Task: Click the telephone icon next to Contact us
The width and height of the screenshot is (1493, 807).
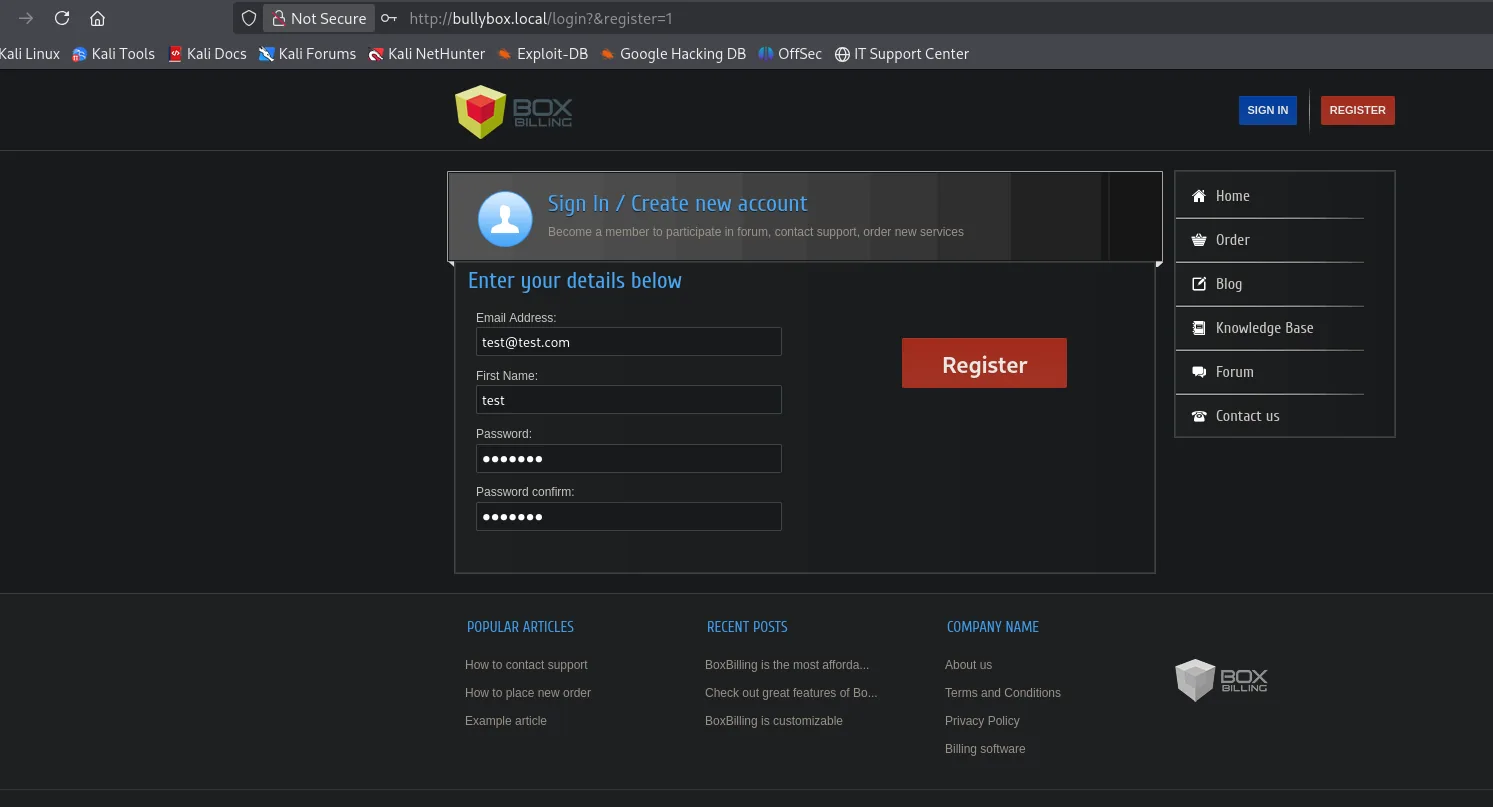Action: coord(1199,416)
